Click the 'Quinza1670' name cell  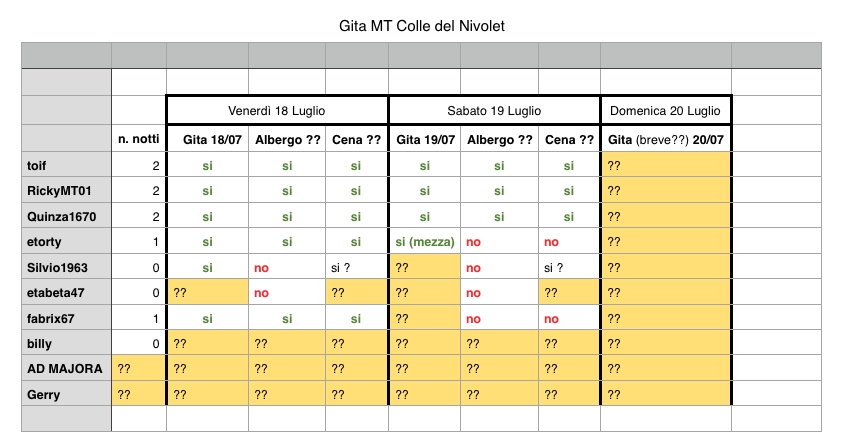[67, 216]
